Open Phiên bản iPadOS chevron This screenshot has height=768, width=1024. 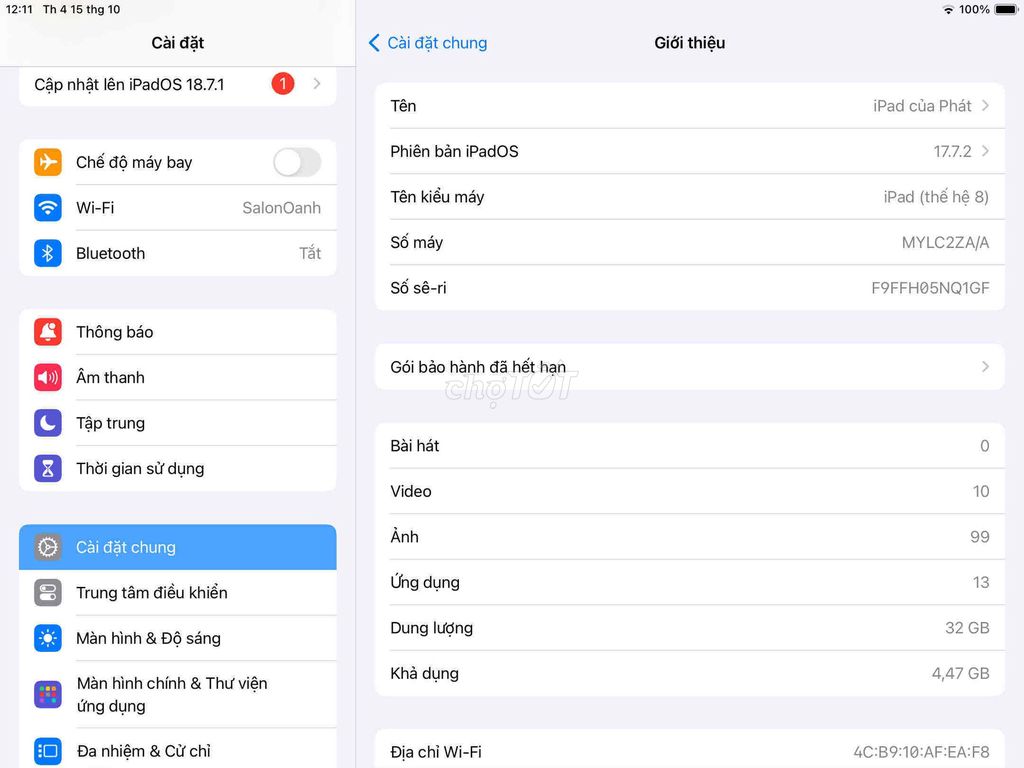coord(985,151)
